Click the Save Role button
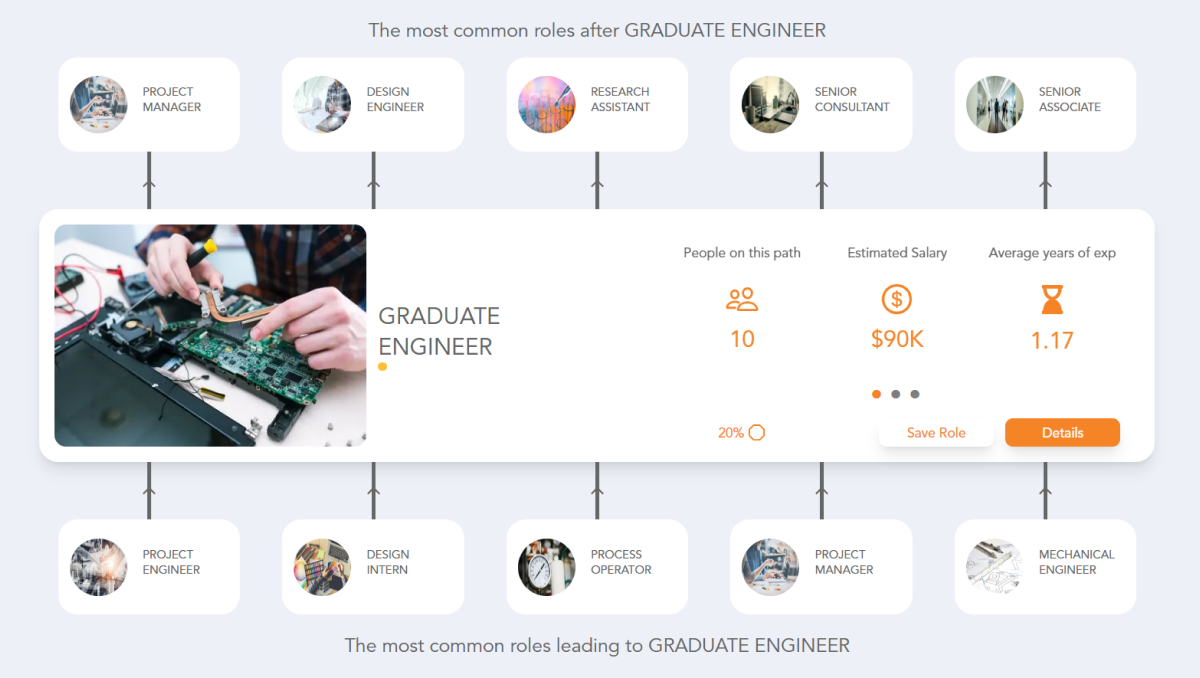 (x=936, y=432)
